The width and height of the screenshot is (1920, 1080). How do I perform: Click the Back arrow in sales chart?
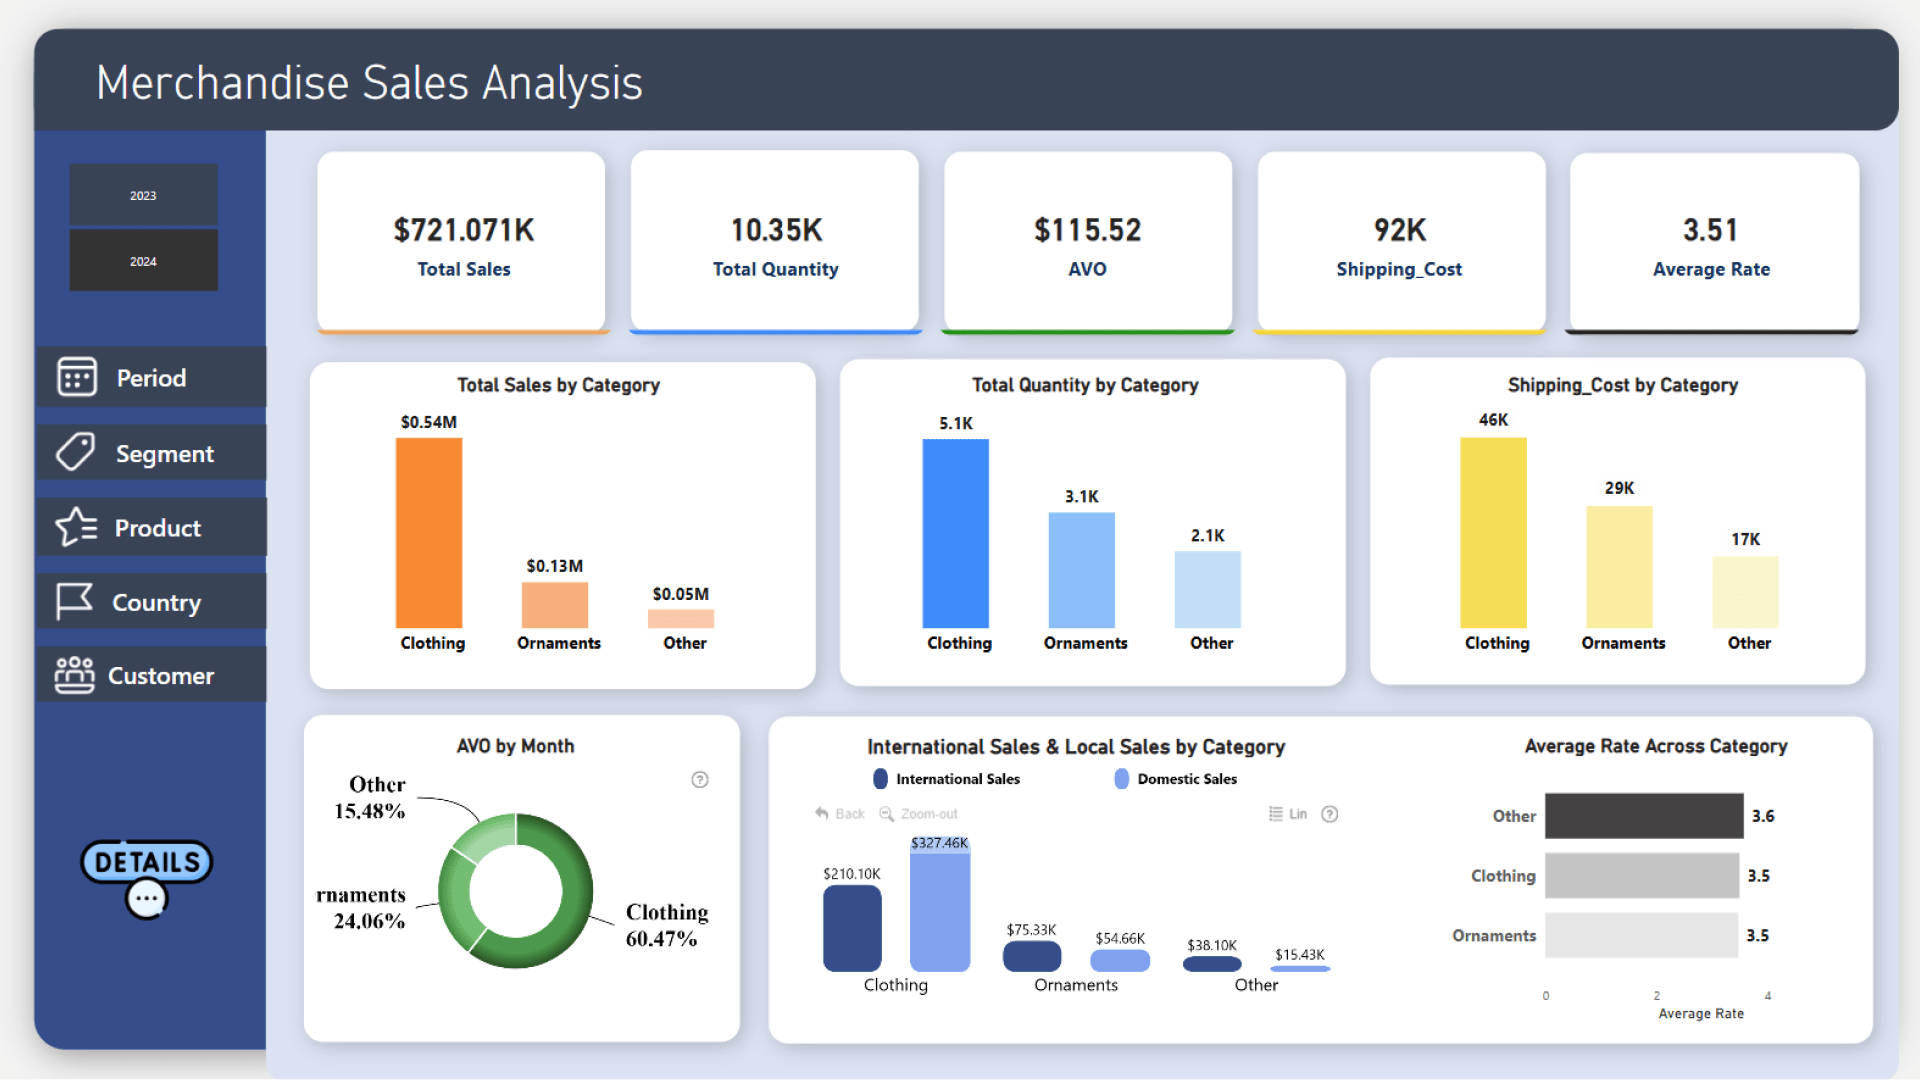[x=822, y=814]
